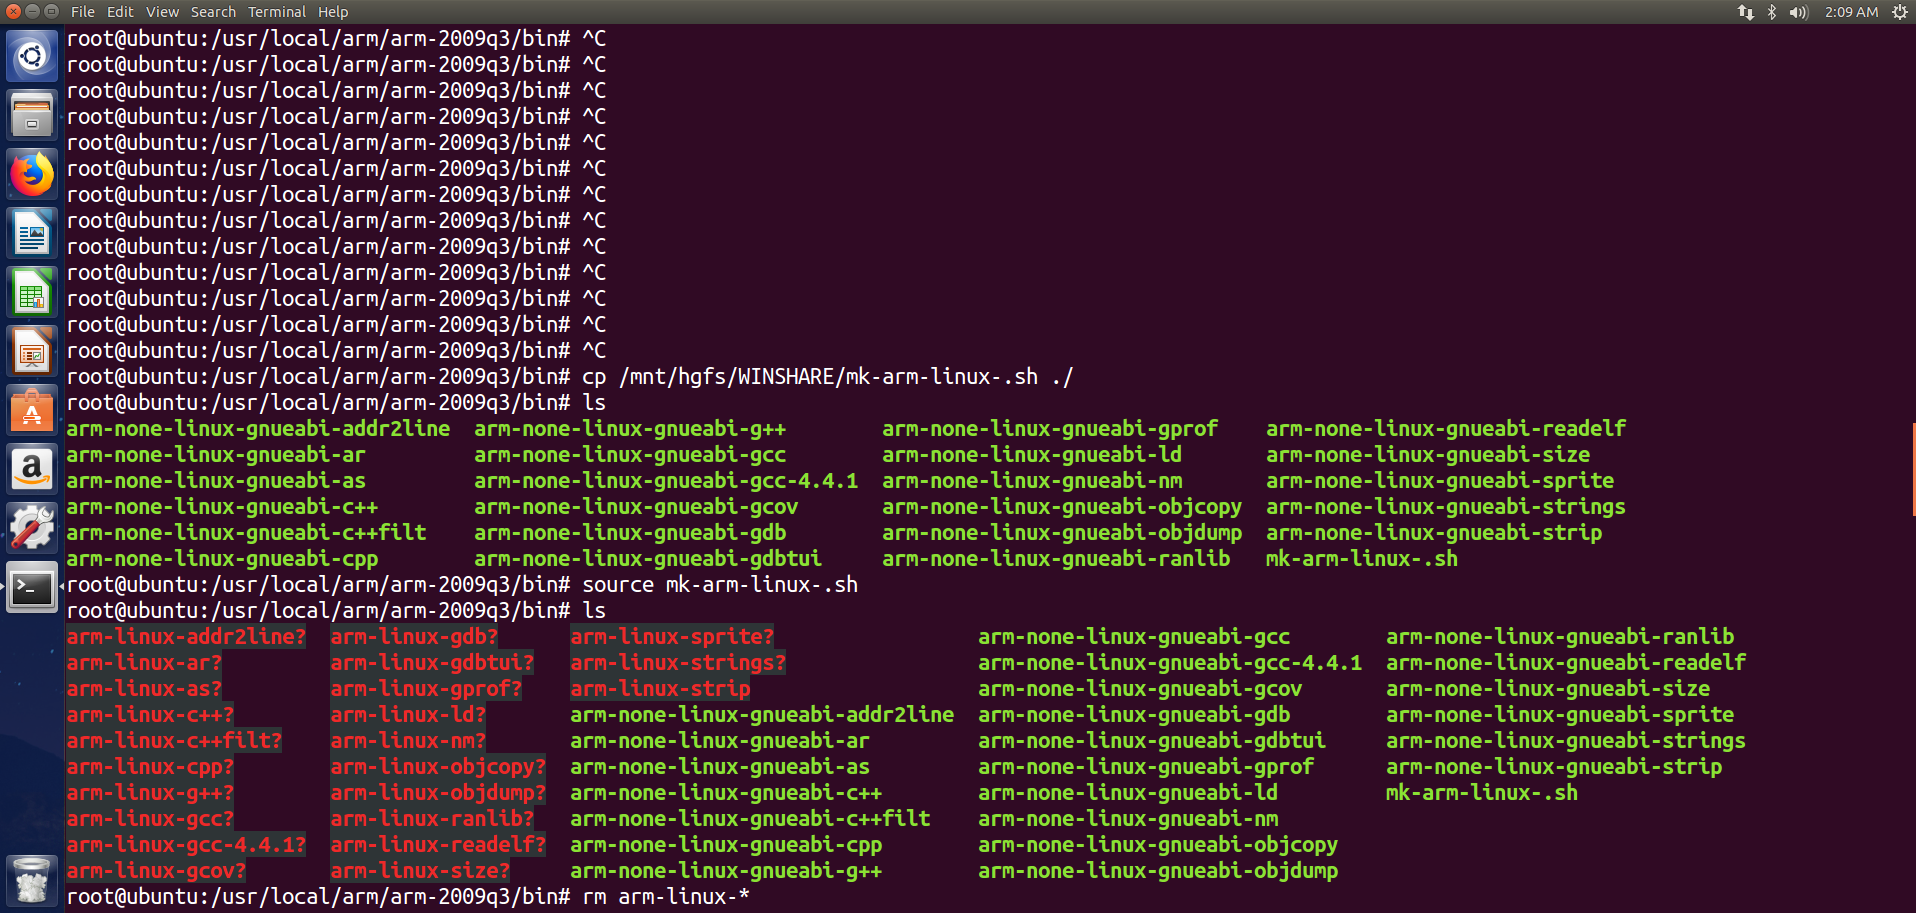This screenshot has height=913, width=1916.
Task: Click the red 'arm-linux-ld?' entry
Action: coord(408,715)
